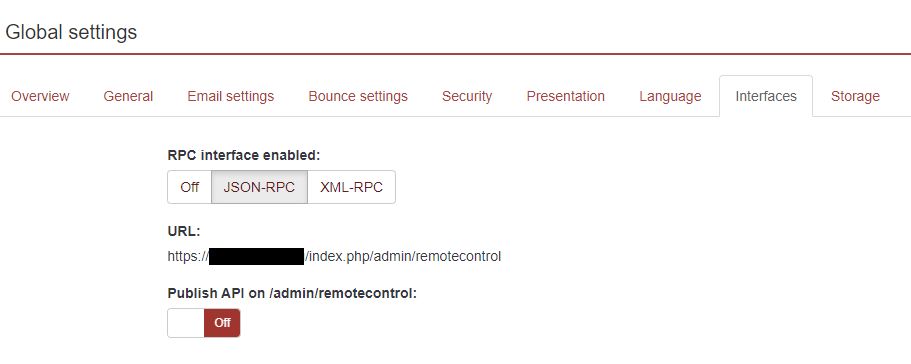Select the active Interfaces tab
The width and height of the screenshot is (911, 364).
(x=766, y=96)
